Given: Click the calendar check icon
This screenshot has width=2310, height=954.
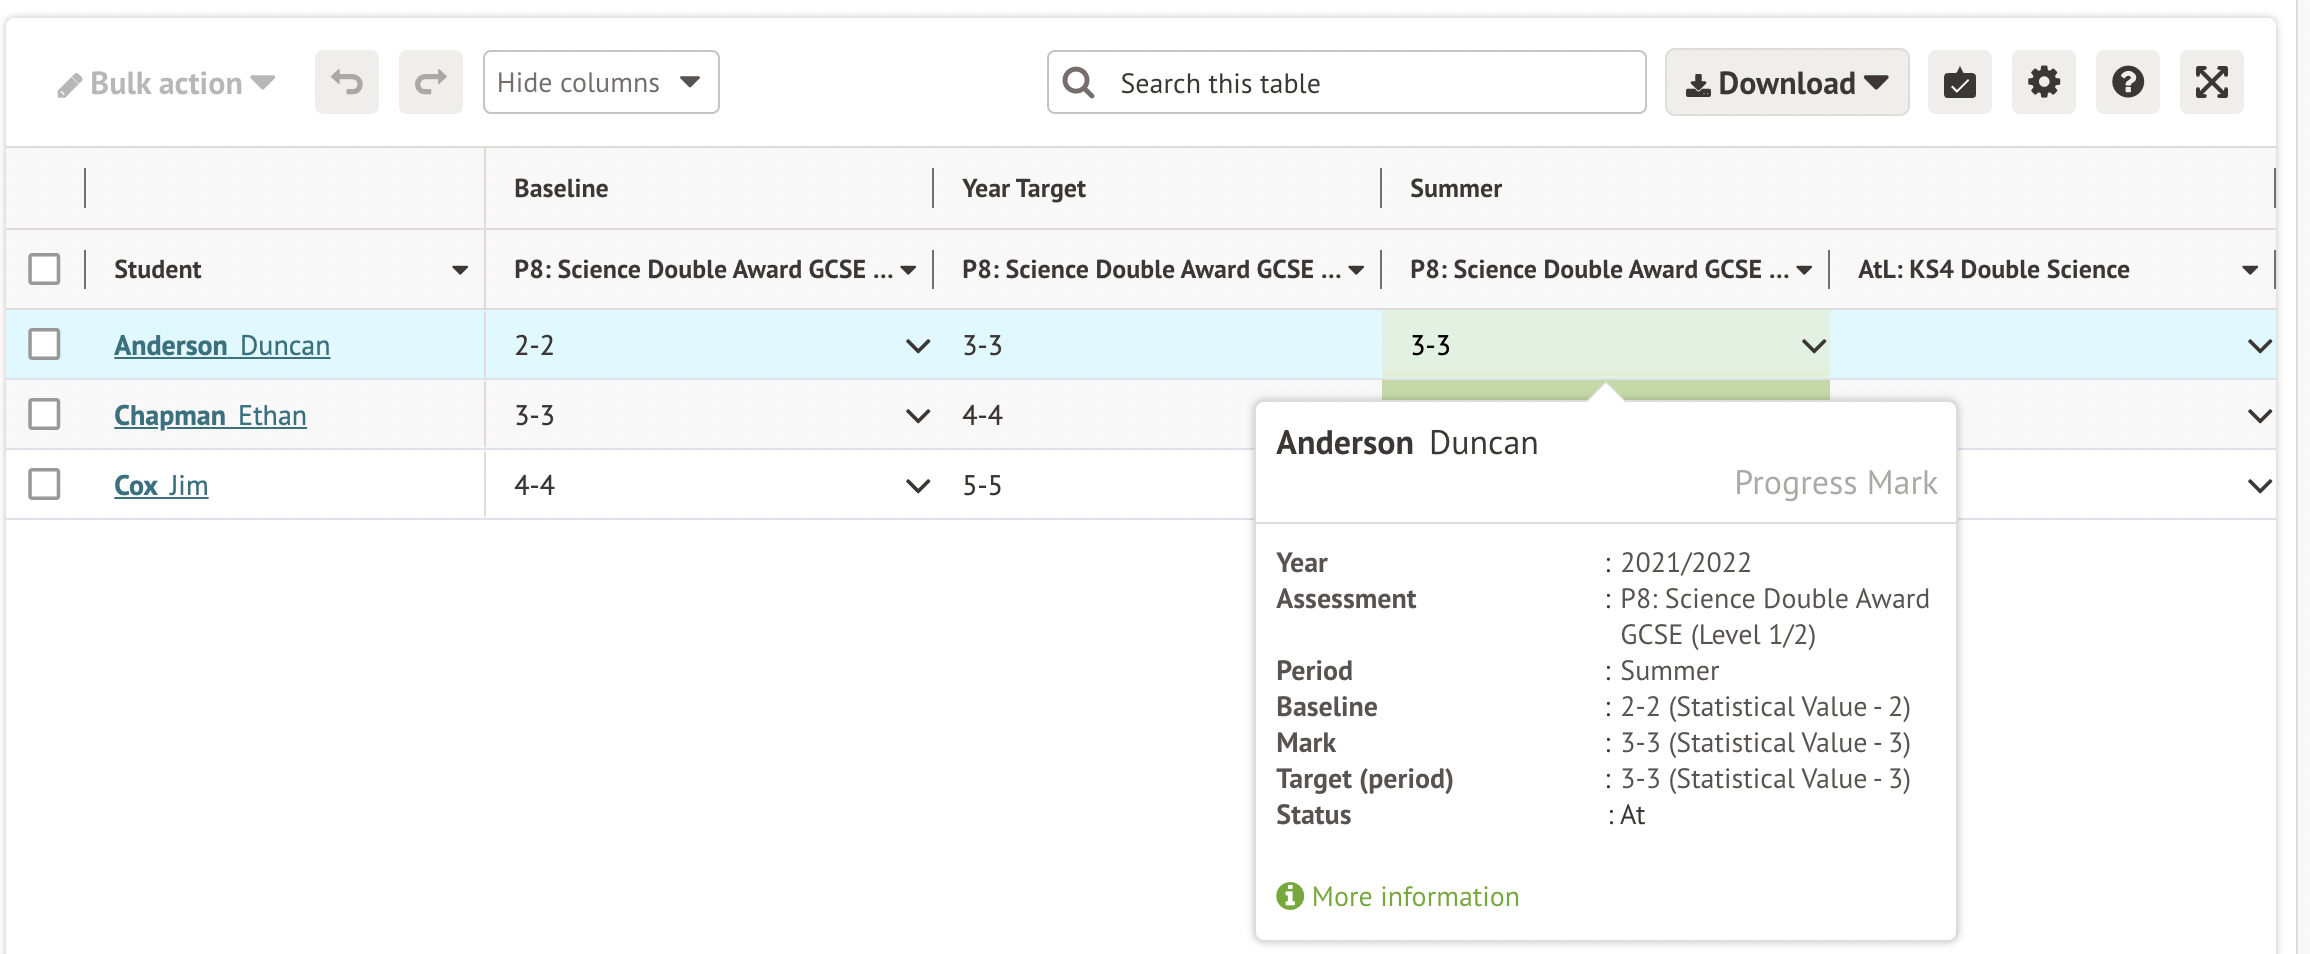Looking at the screenshot, I should 1959,82.
